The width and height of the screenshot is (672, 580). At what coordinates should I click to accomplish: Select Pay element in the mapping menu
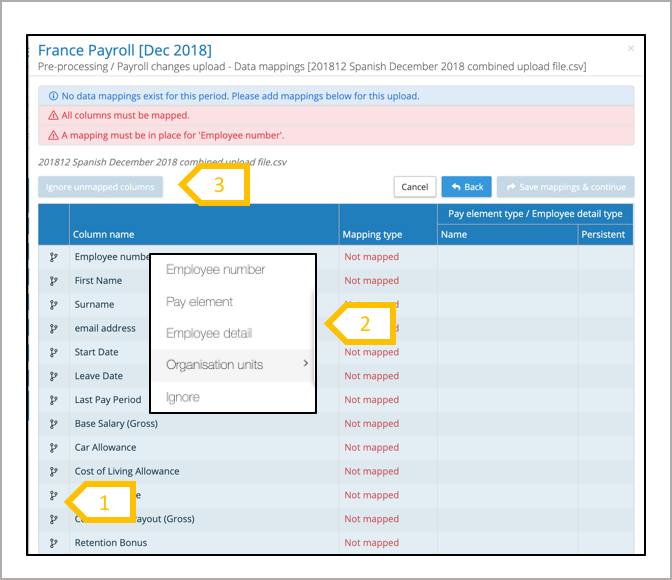pos(200,302)
